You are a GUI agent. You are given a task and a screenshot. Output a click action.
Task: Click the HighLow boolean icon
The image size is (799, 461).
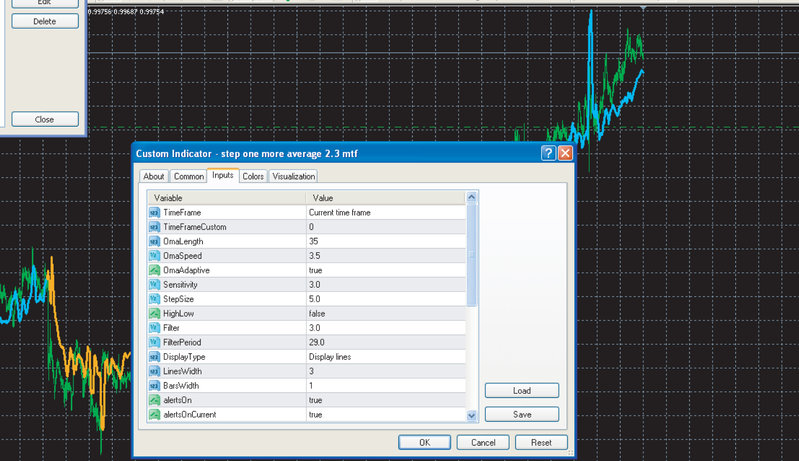(x=154, y=313)
